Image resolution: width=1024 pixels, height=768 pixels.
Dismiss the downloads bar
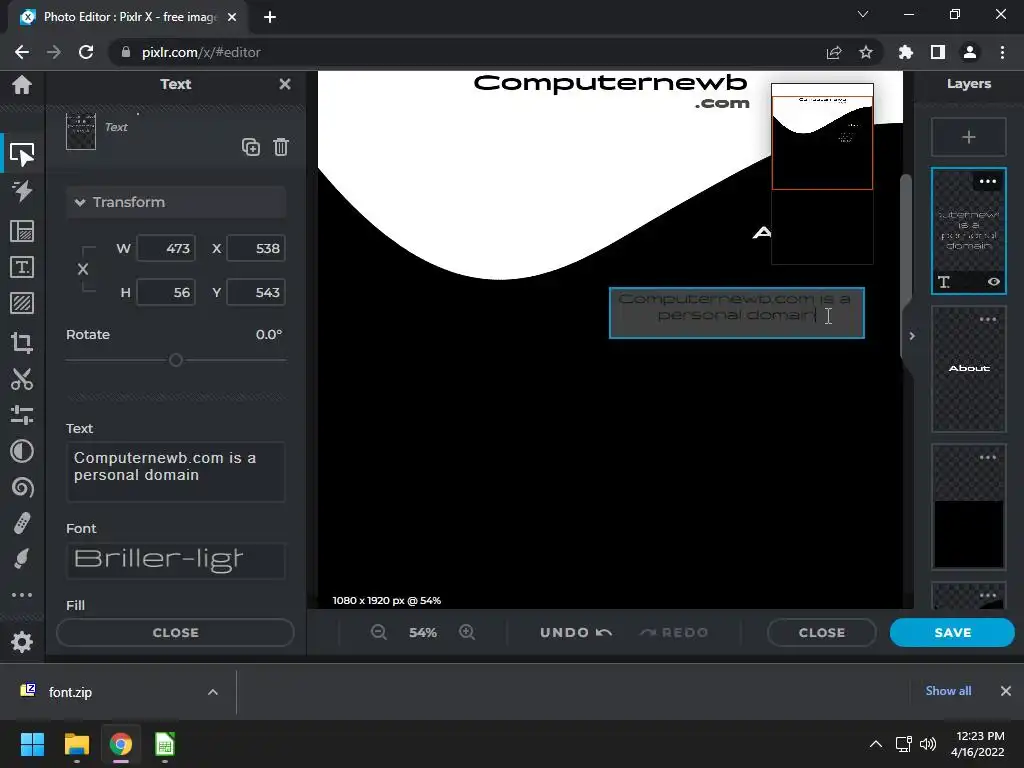pos(1006,690)
